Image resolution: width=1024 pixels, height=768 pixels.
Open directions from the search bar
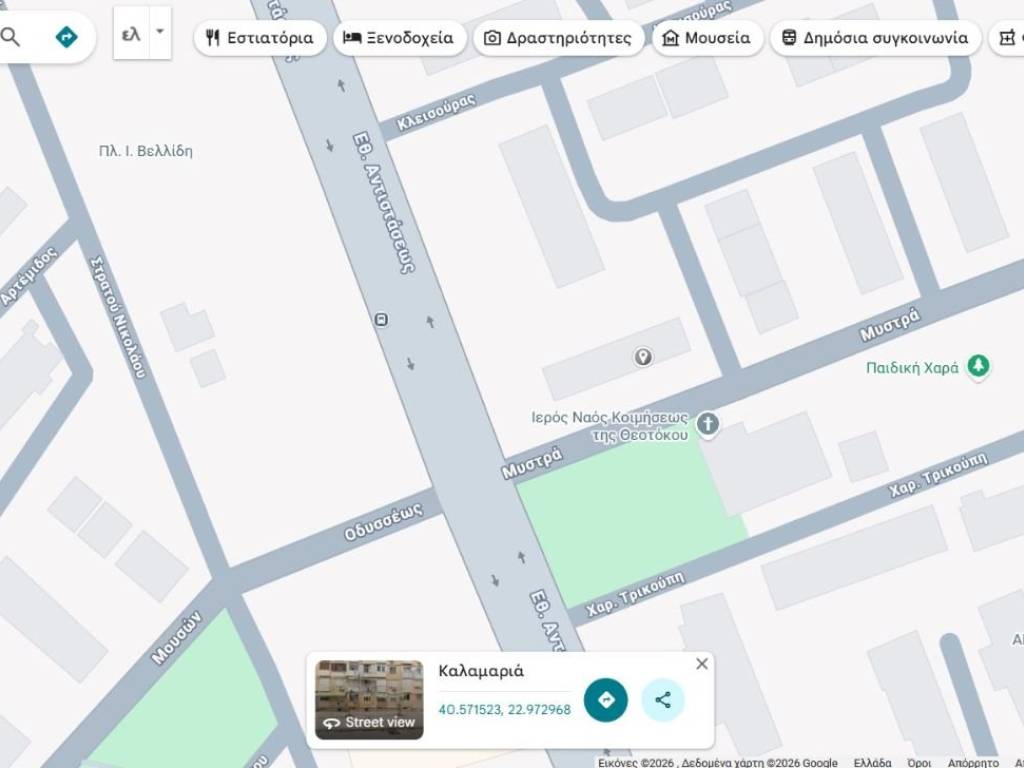66,38
